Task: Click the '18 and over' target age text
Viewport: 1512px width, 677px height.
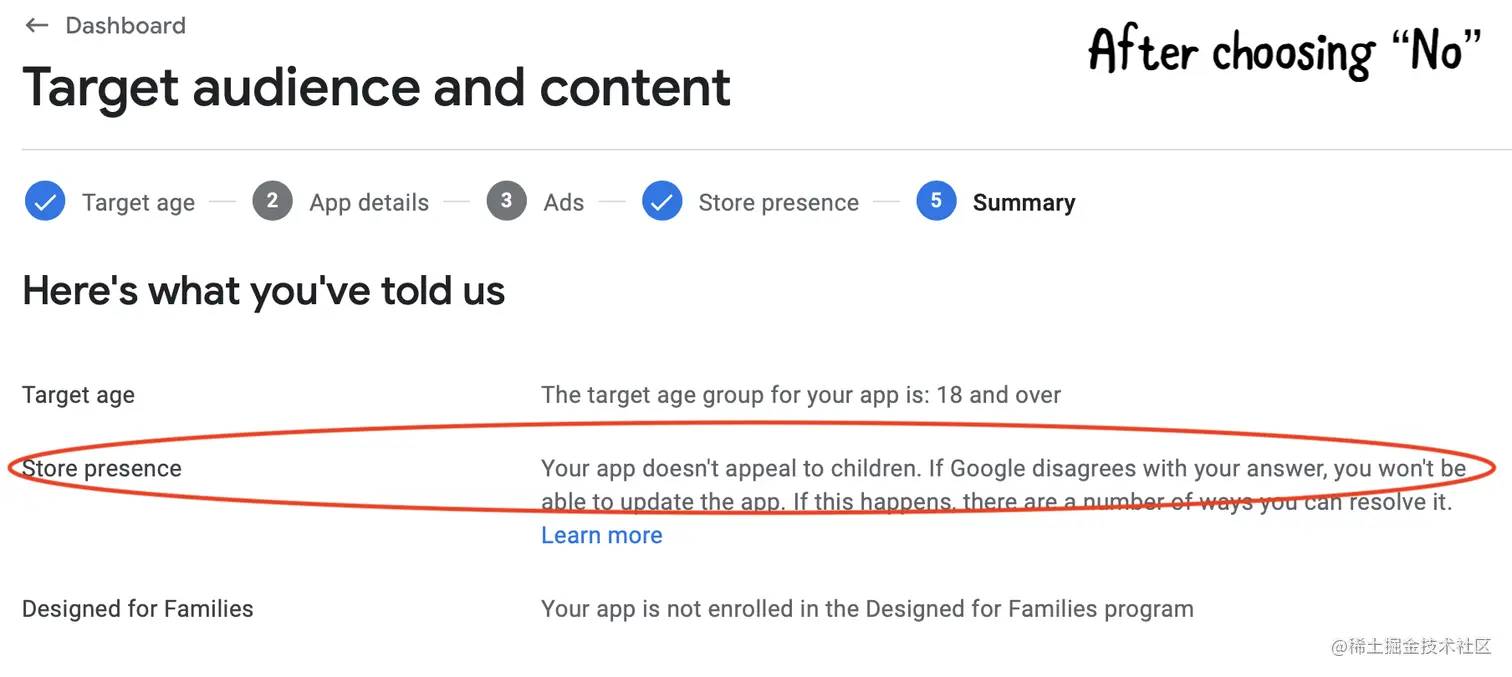Action: click(999, 395)
